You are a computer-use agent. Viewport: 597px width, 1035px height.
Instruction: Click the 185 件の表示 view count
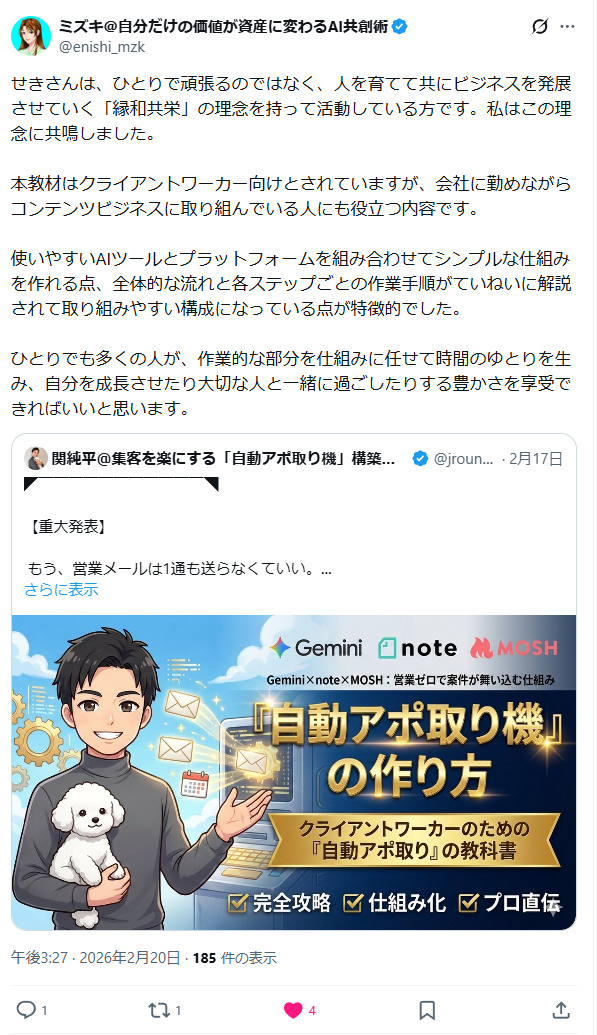[234, 958]
